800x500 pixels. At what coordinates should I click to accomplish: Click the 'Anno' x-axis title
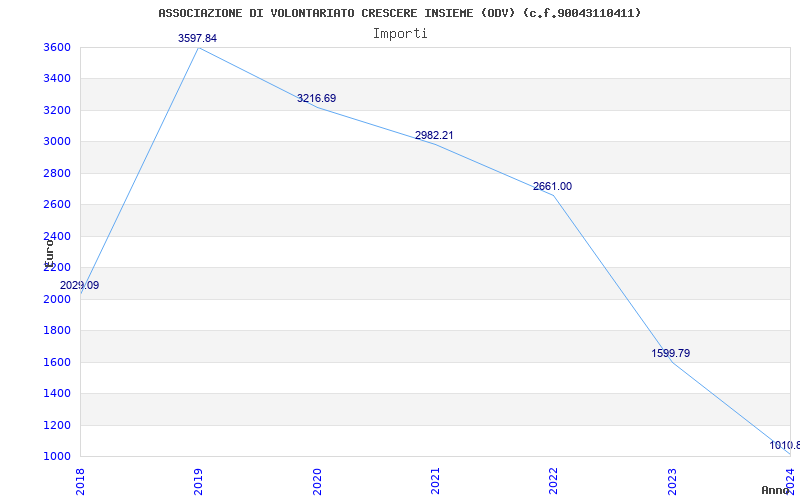pyautogui.click(x=775, y=490)
